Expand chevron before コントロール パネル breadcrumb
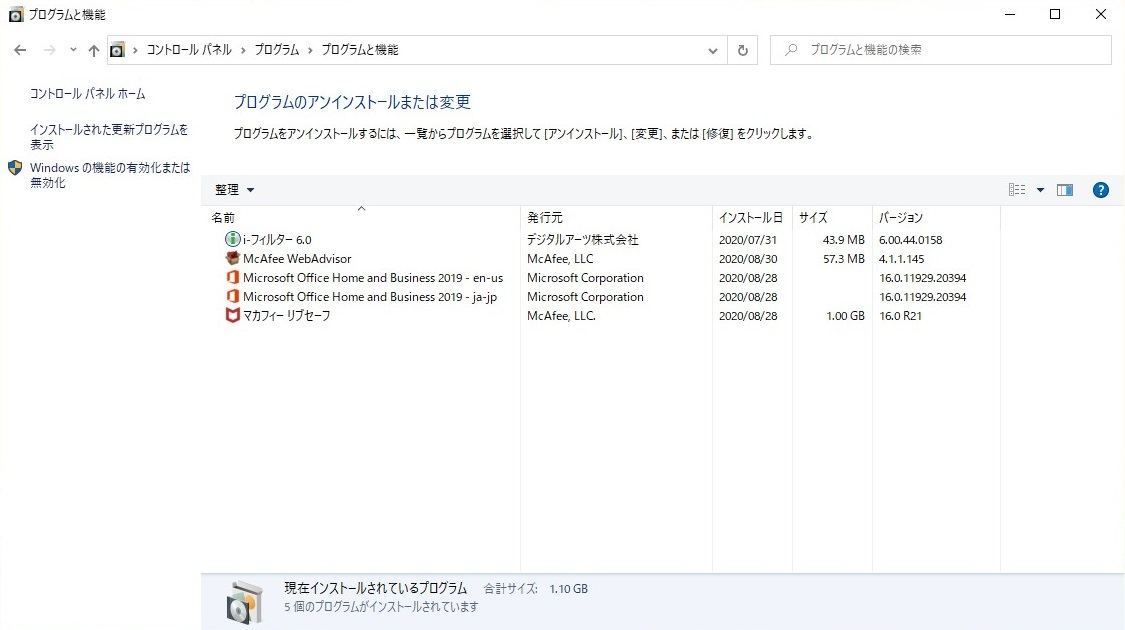Viewport: 1125px width, 630px height. click(x=135, y=50)
